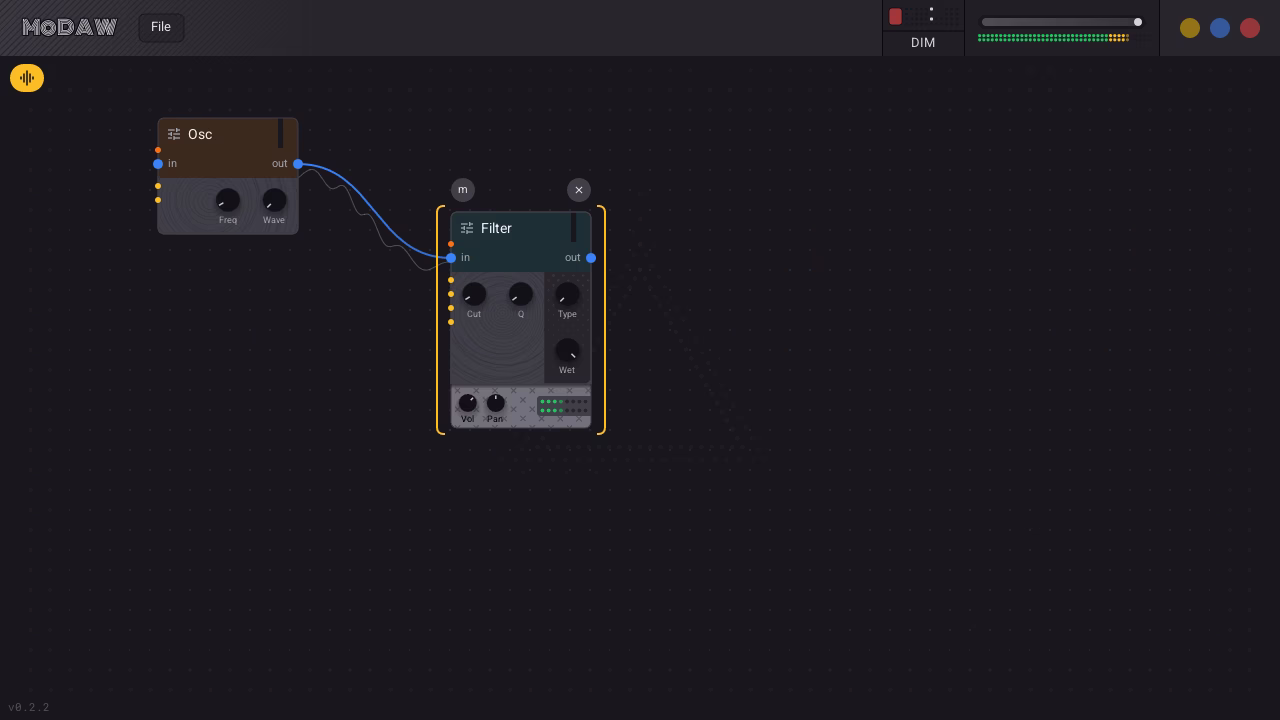Viewport: 1280px width, 720px height.
Task: Click the Osc node title
Action: click(200, 134)
